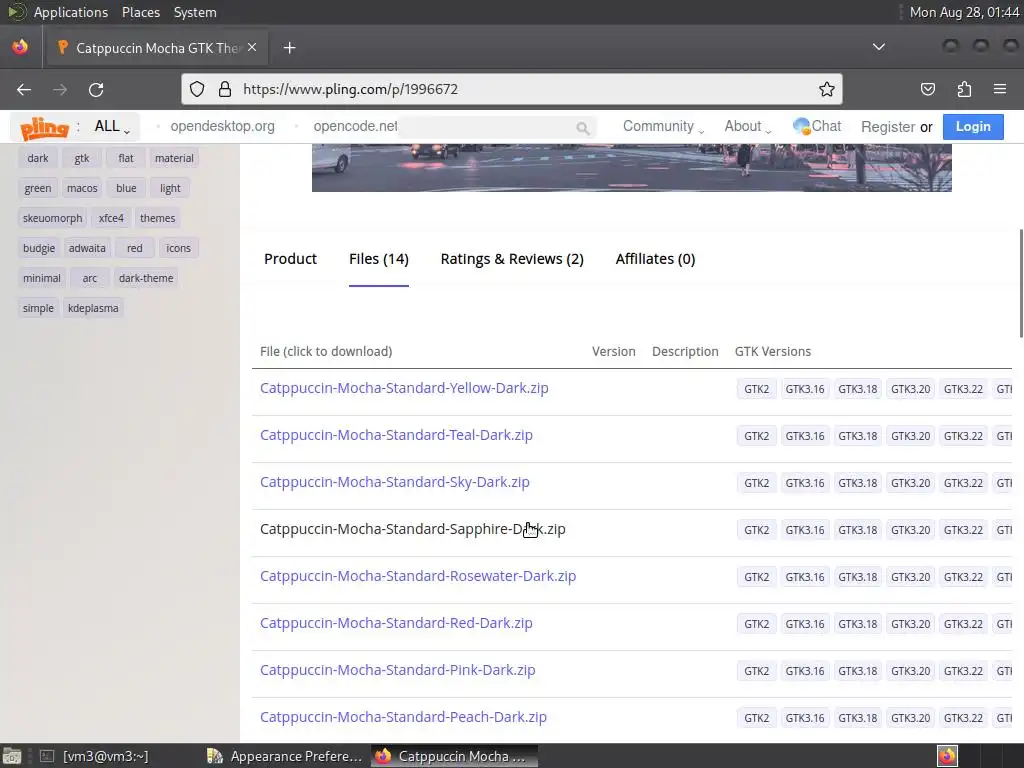Open the Firefox hamburger menu
Viewport: 1024px width, 768px height.
(x=1000, y=89)
